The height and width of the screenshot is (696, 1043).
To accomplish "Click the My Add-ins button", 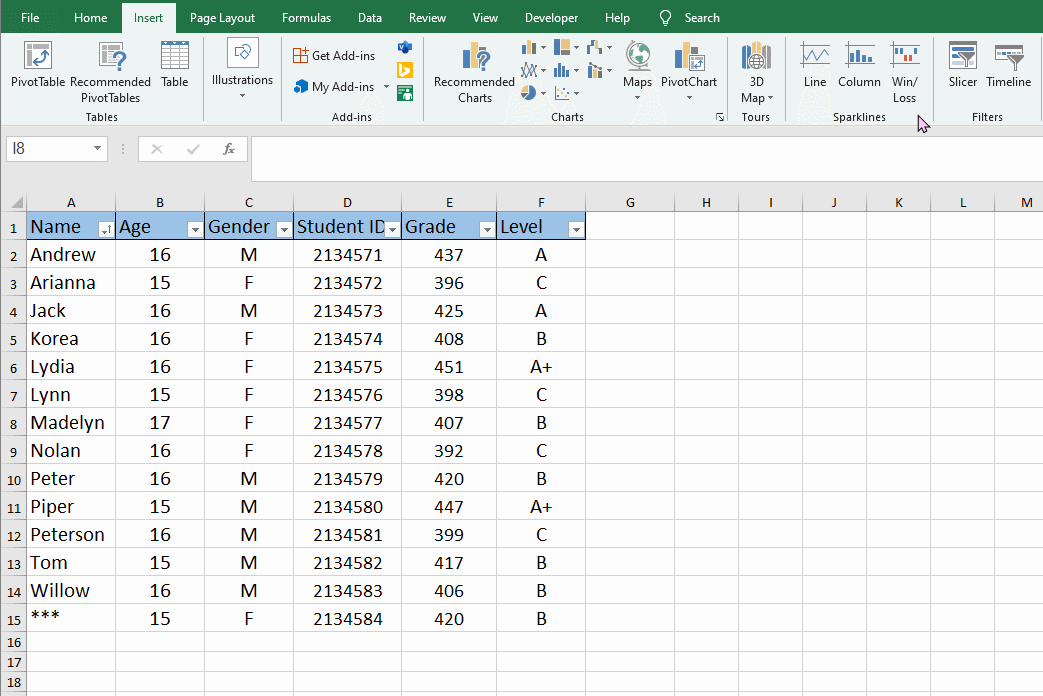I will click(x=334, y=87).
